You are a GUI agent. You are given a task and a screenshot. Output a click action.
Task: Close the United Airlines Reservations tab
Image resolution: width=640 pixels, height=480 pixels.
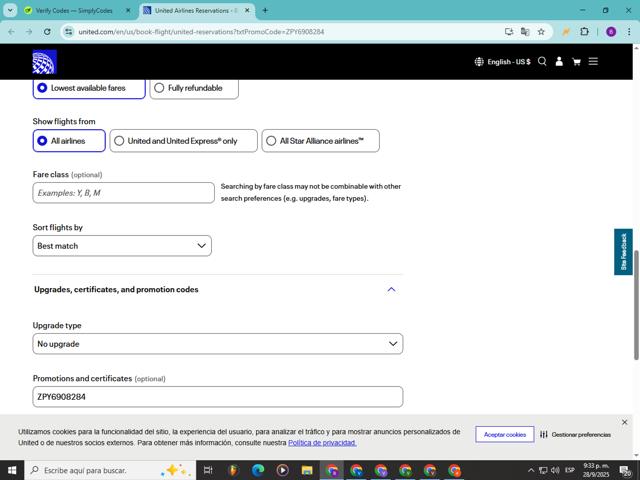[x=247, y=11]
